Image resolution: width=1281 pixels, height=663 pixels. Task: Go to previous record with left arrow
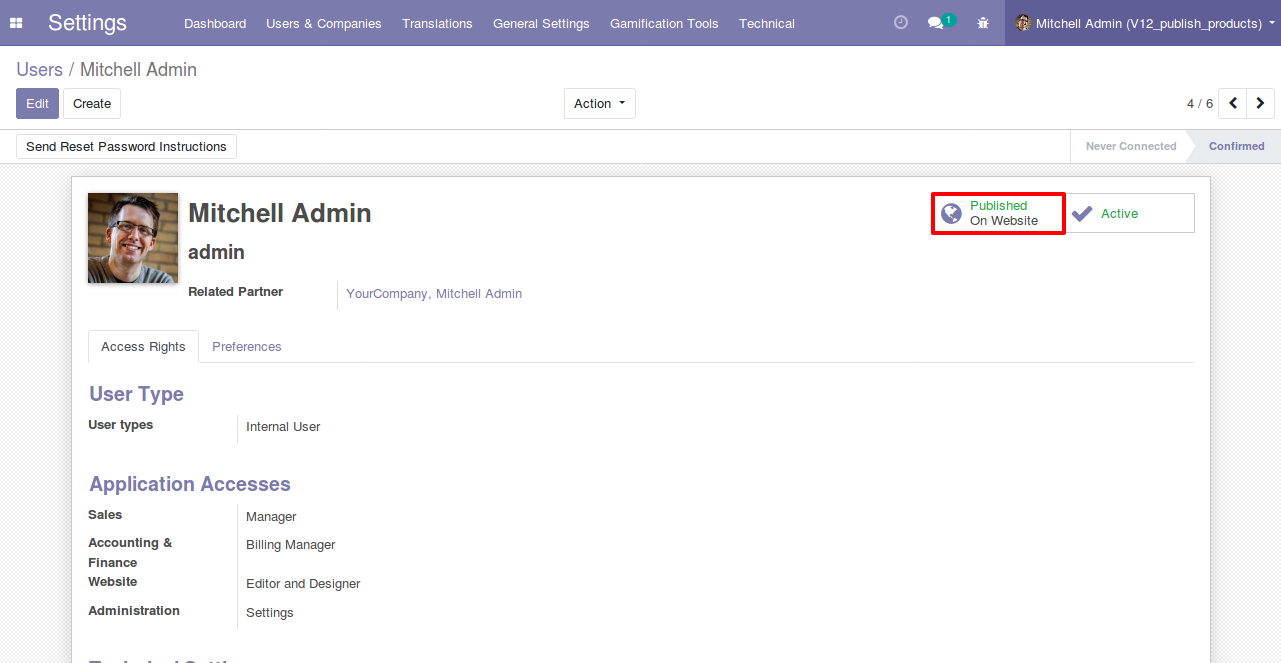point(1233,103)
